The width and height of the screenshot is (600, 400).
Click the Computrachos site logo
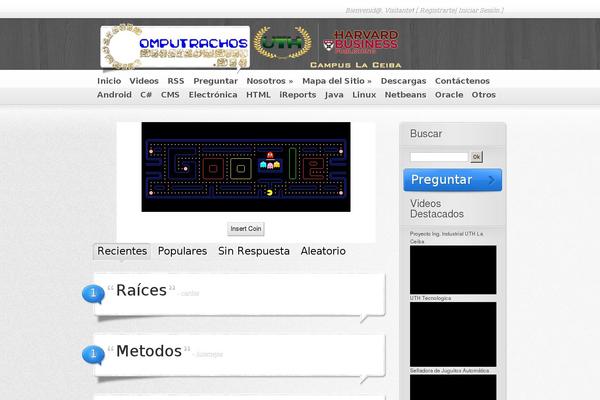175,47
